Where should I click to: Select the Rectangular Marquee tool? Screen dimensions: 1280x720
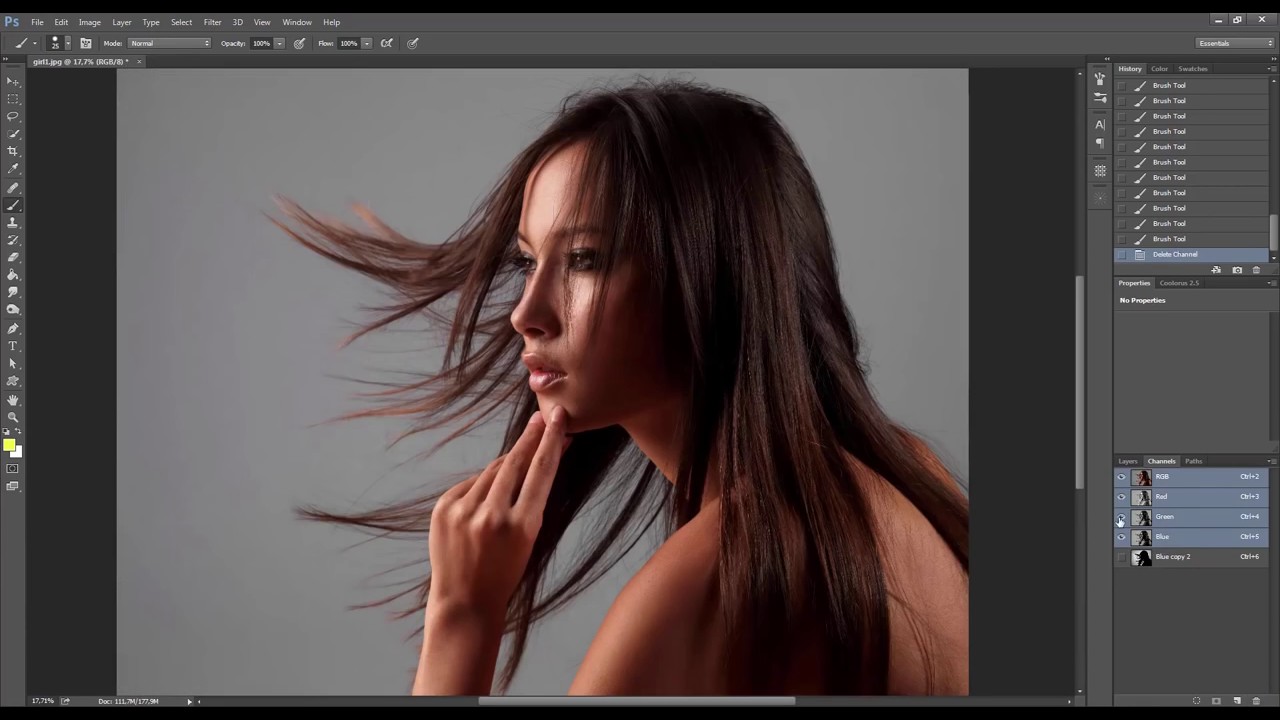click(13, 99)
